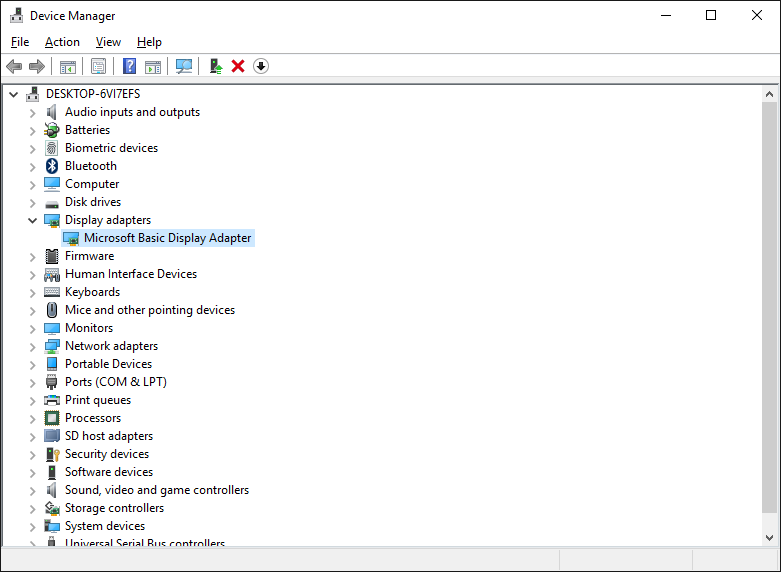Expand the Network adapters category
The image size is (781, 572).
click(x=32, y=346)
